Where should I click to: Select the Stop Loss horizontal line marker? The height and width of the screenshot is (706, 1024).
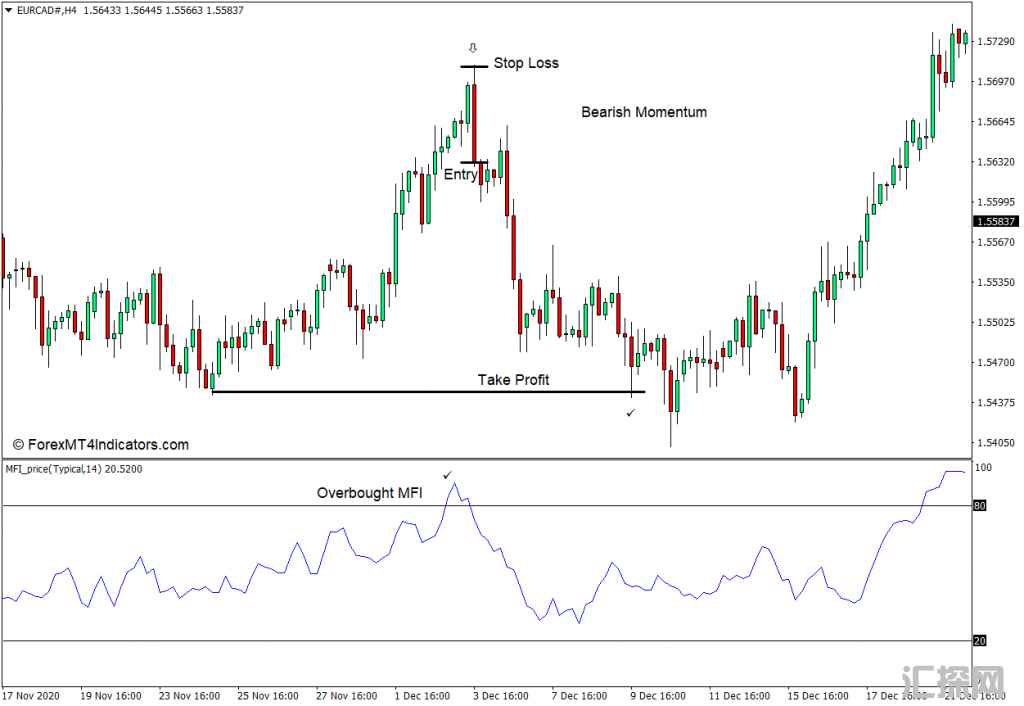[474, 67]
